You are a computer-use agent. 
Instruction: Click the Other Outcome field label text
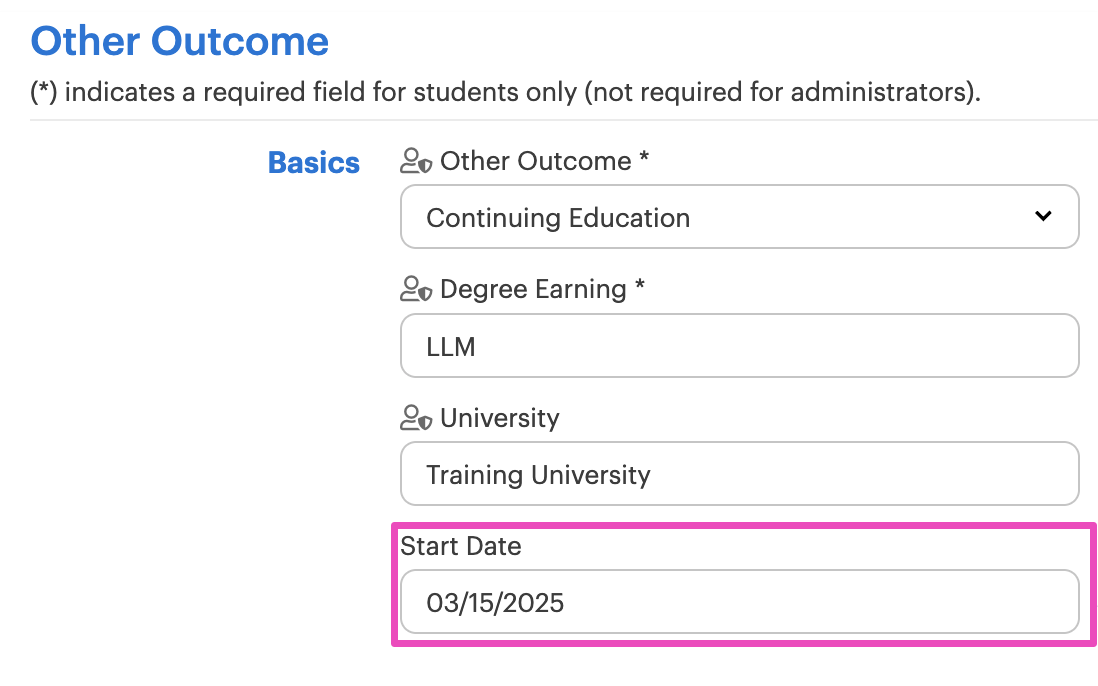pyautogui.click(x=536, y=161)
